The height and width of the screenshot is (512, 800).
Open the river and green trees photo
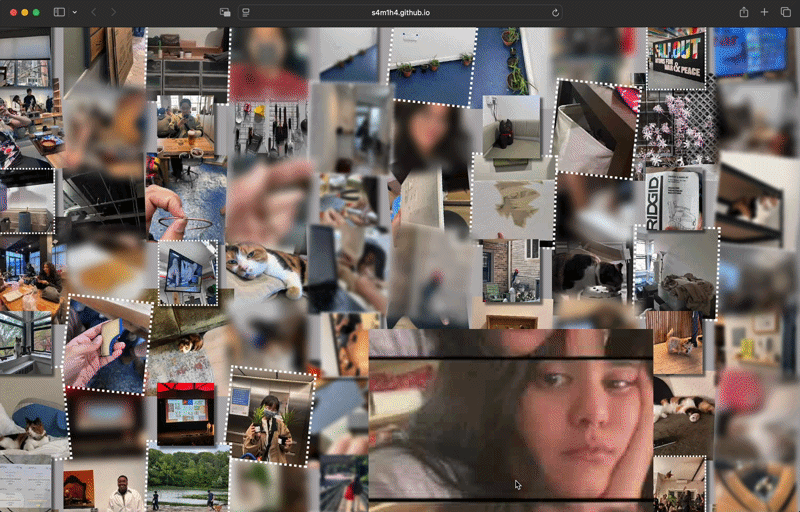188,477
